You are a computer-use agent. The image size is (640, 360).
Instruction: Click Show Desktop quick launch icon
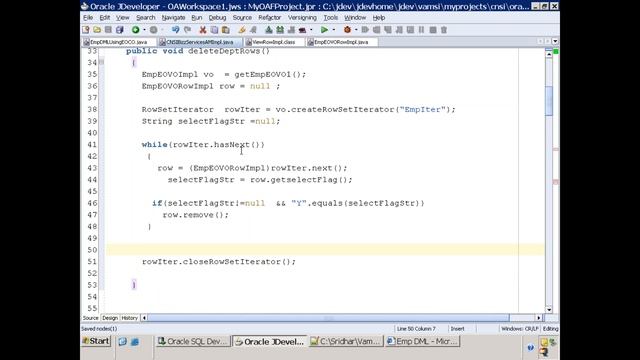pyautogui.click(x=122, y=342)
